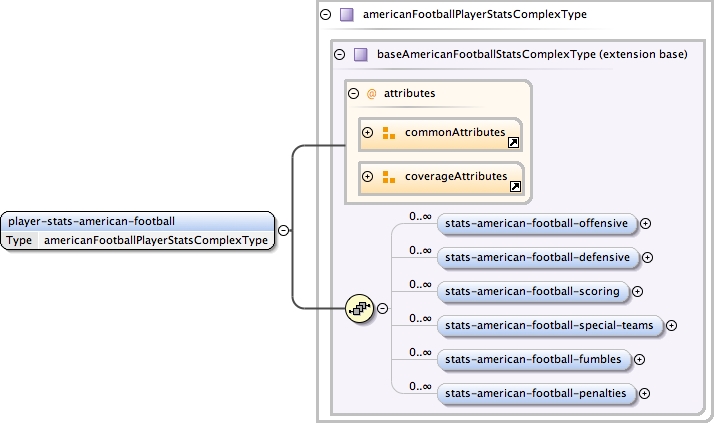The image size is (714, 423).
Task: Collapse the americanFootballPlayerStatsComplexType container
Action: tap(325, 15)
